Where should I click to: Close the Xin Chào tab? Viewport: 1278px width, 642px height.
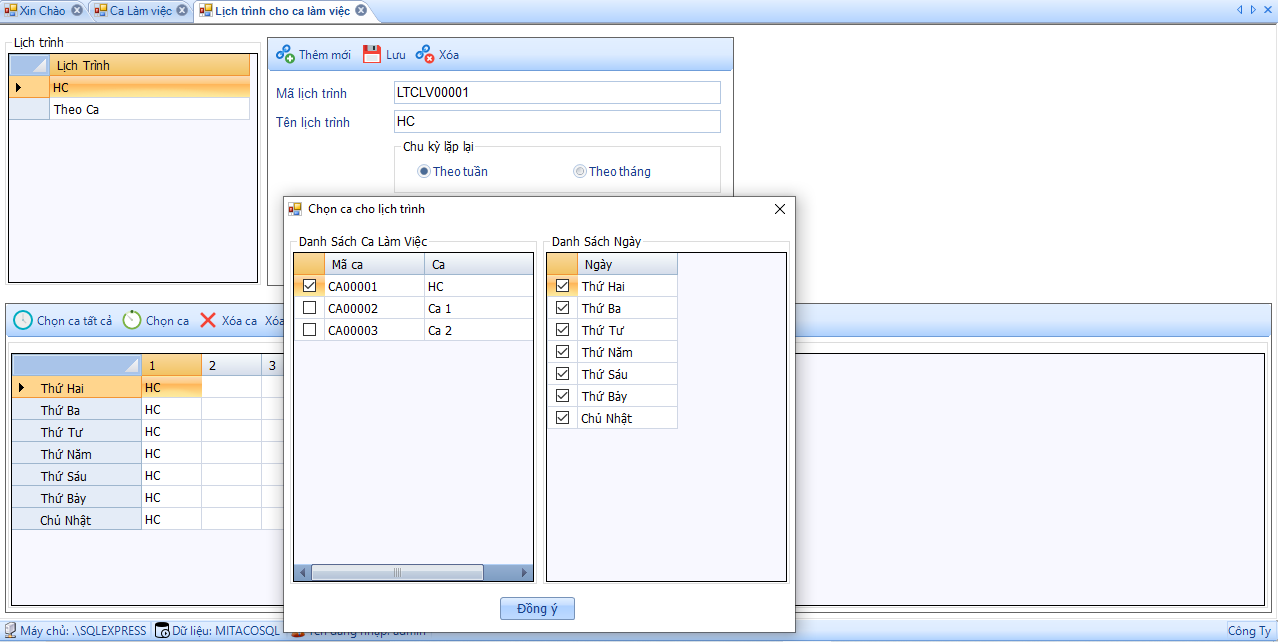pos(77,11)
